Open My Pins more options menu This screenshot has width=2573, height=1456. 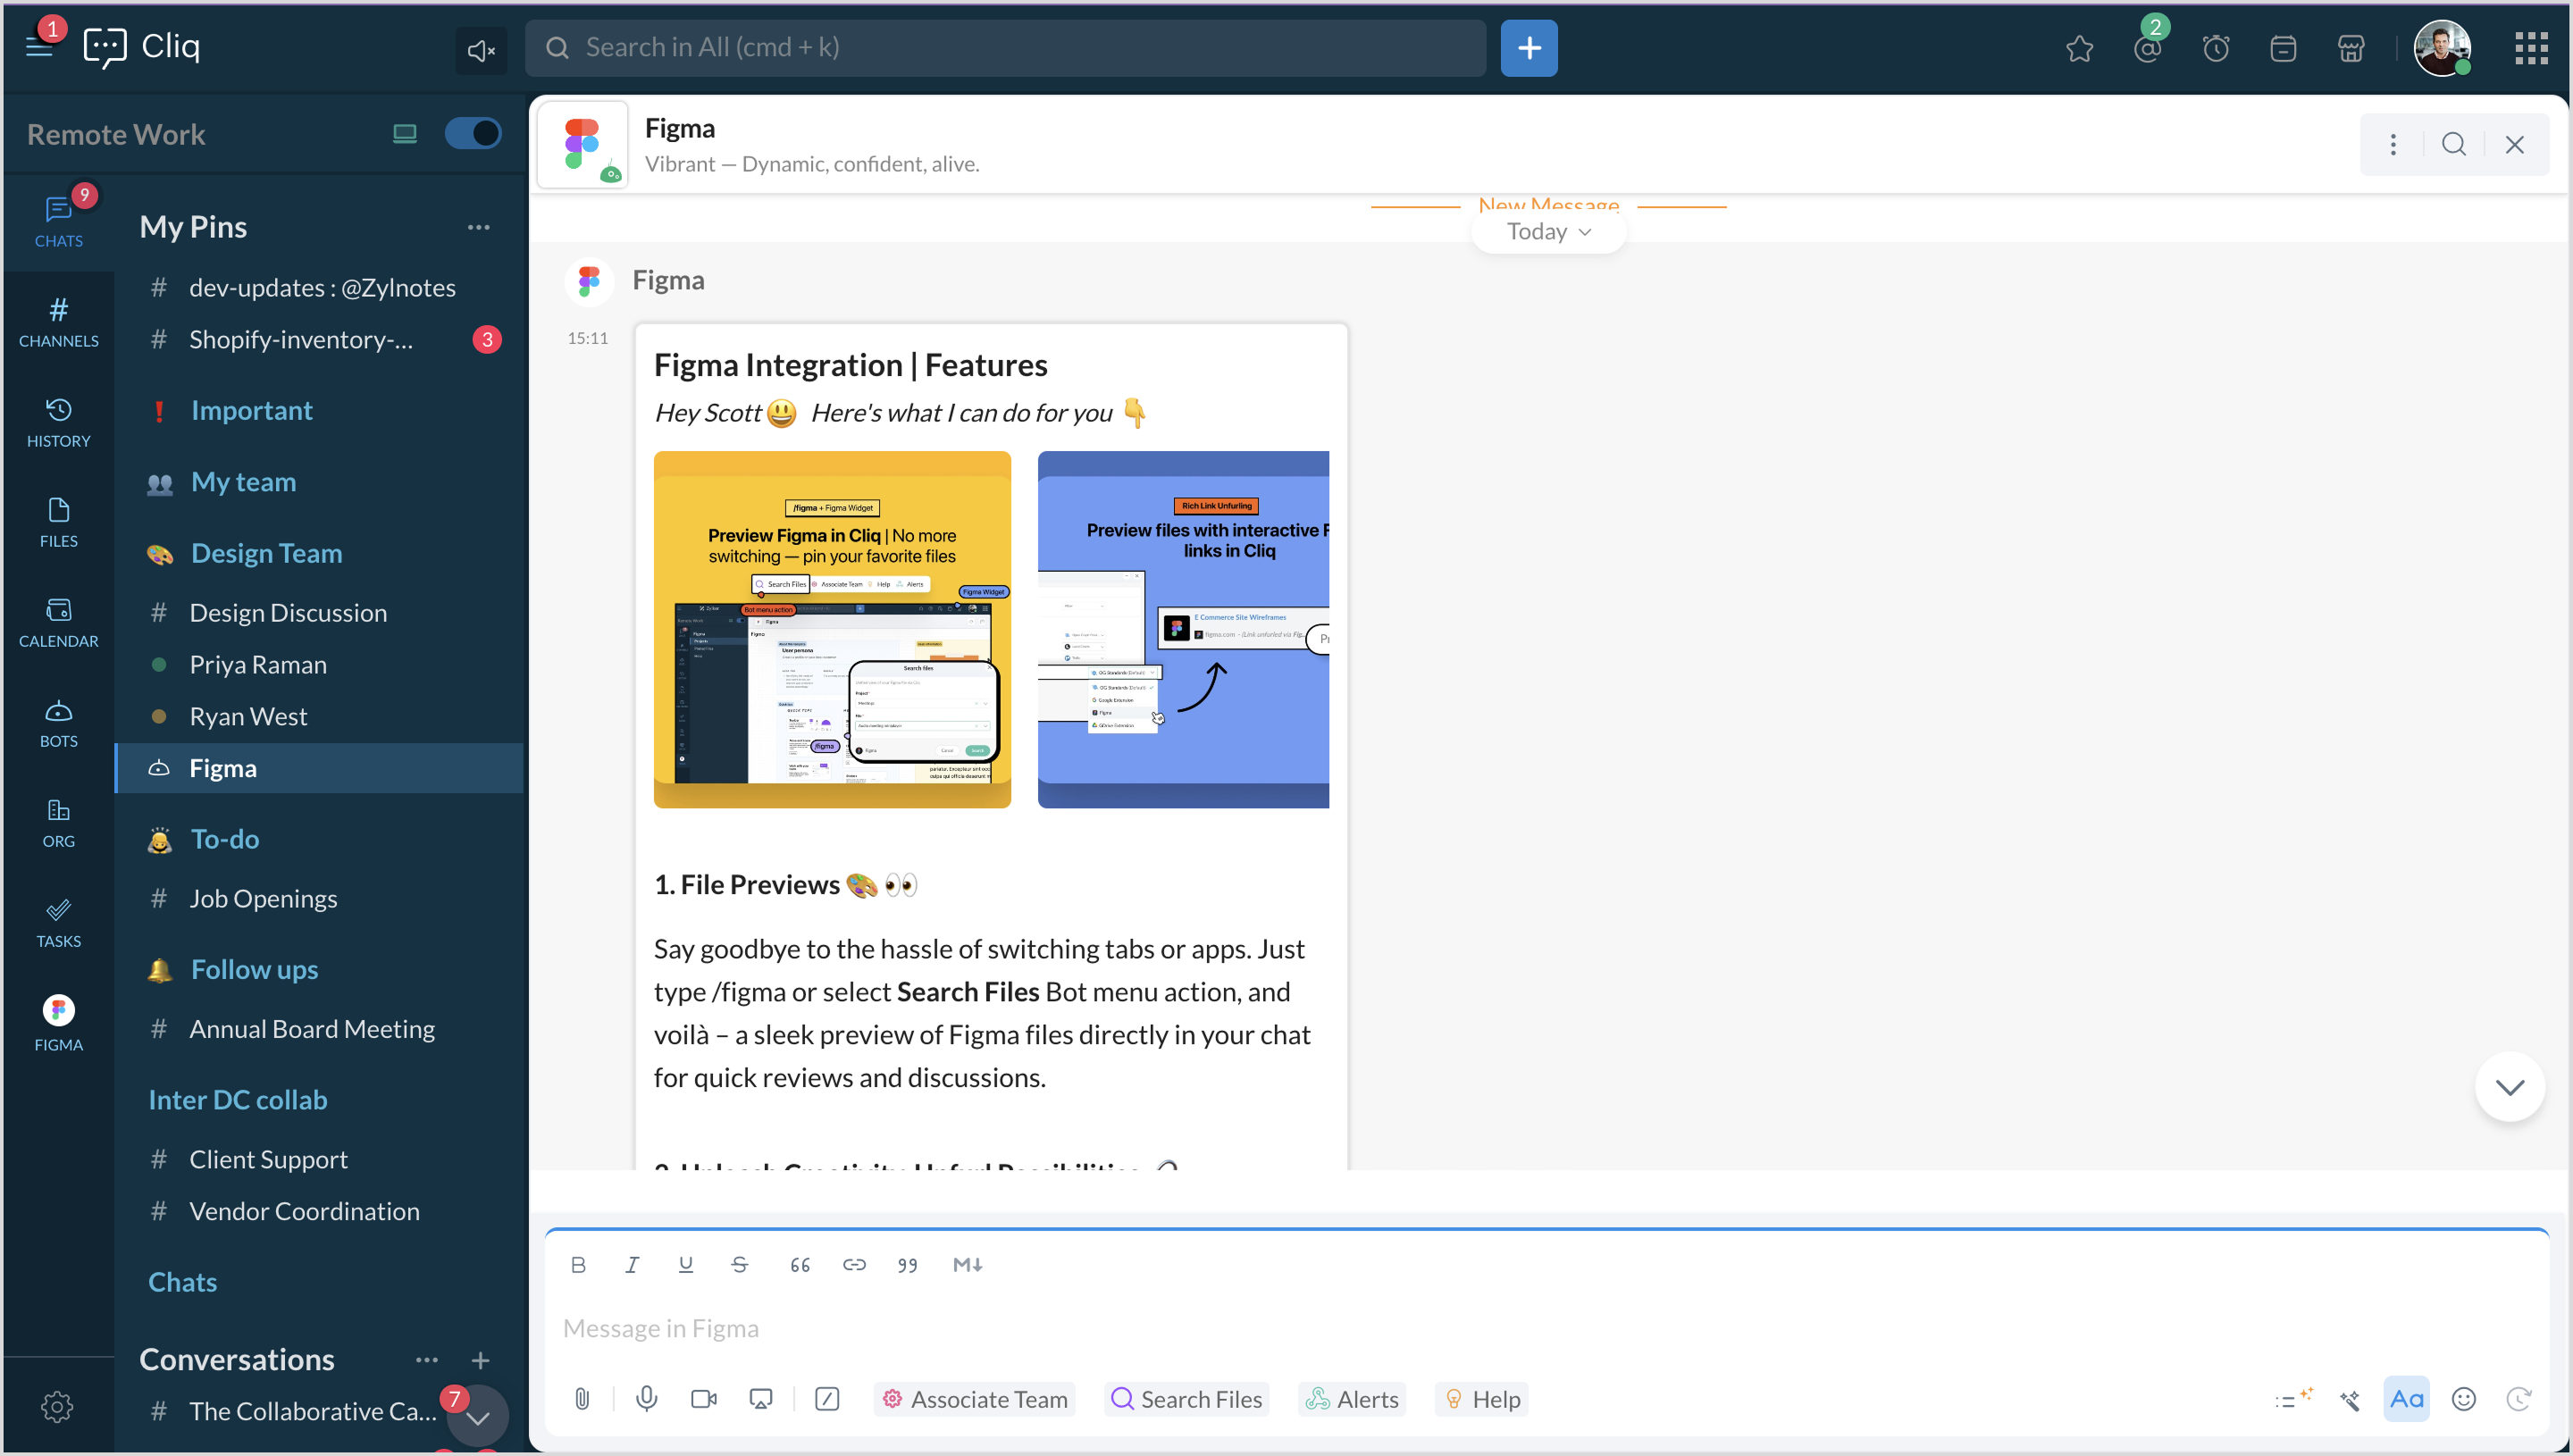pos(478,227)
